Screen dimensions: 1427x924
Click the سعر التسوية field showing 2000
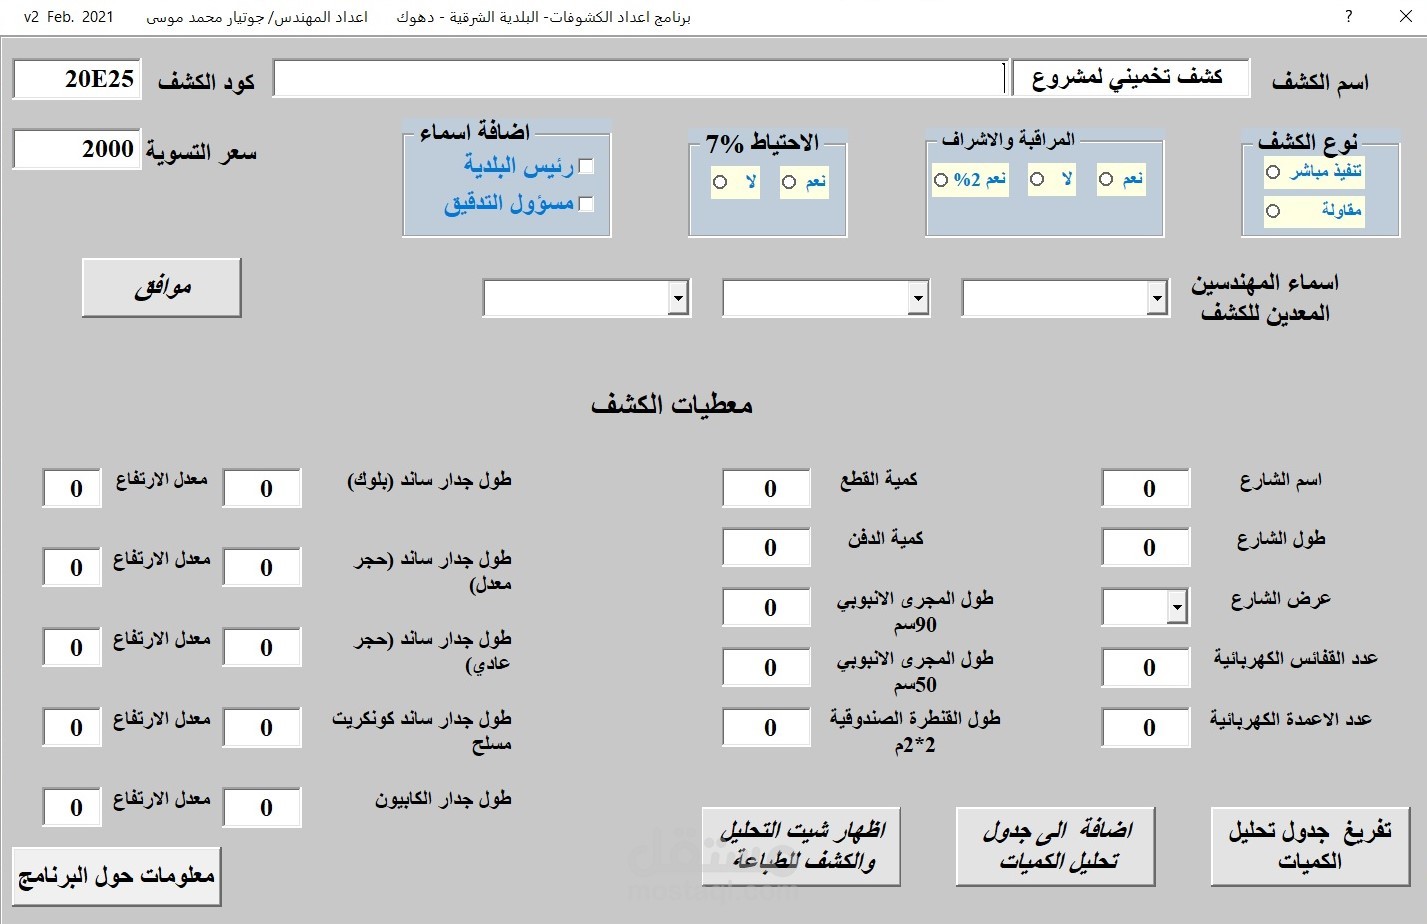[77, 149]
